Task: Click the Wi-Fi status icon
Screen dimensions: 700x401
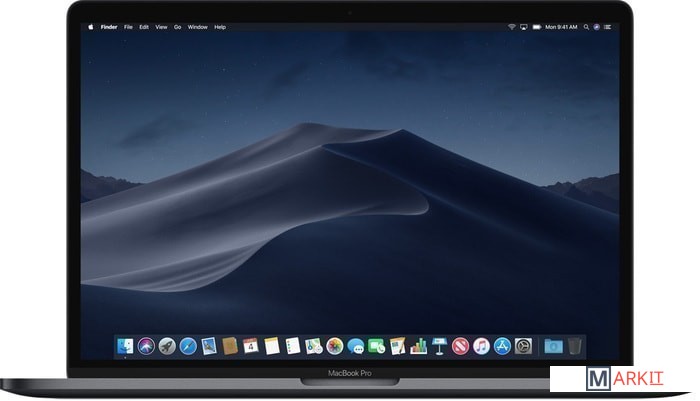Action: click(x=510, y=26)
